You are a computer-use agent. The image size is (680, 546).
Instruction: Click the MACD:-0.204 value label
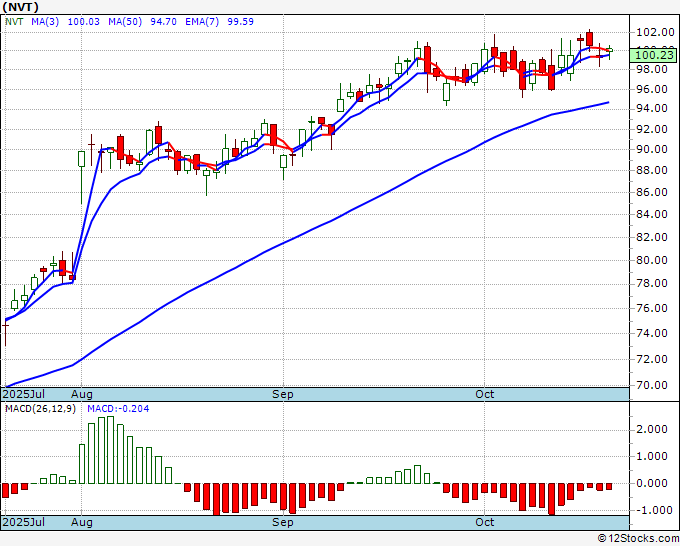tap(118, 409)
